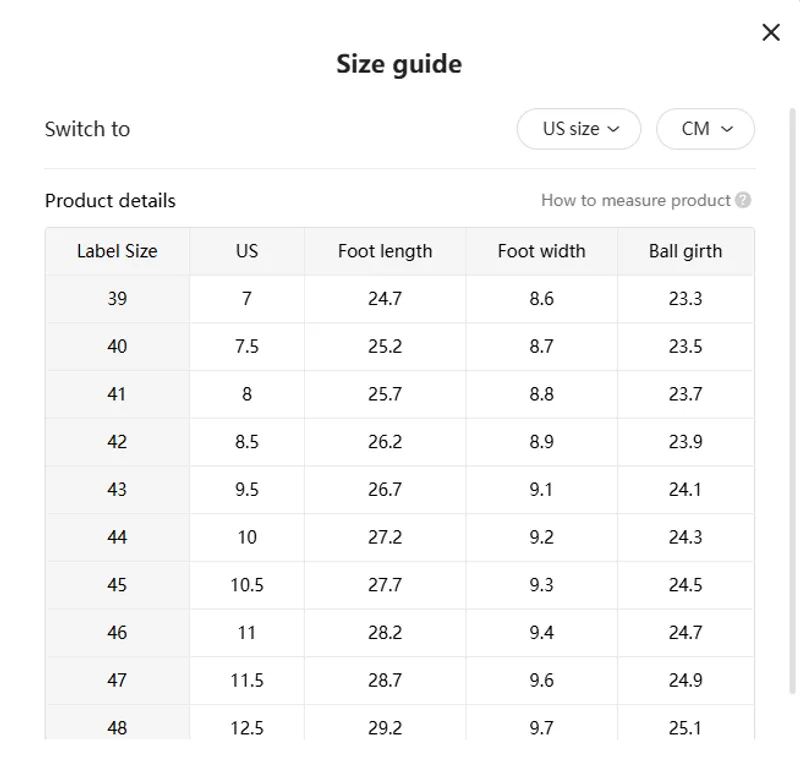Open the CM unit dropdown
Screen dimensions: 800x780
pos(705,129)
